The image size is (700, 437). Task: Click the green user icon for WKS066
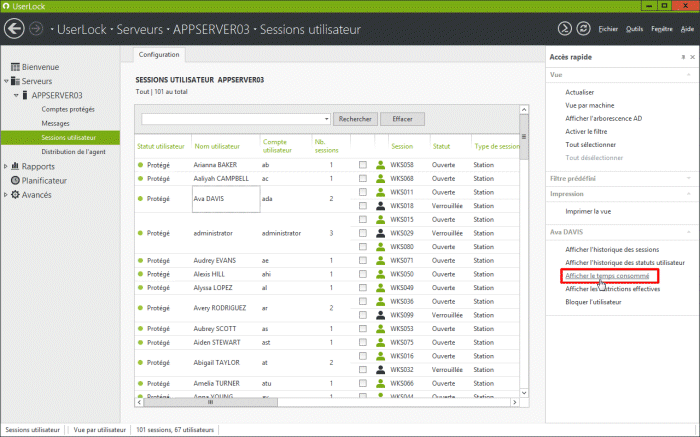pyautogui.click(x=380, y=383)
